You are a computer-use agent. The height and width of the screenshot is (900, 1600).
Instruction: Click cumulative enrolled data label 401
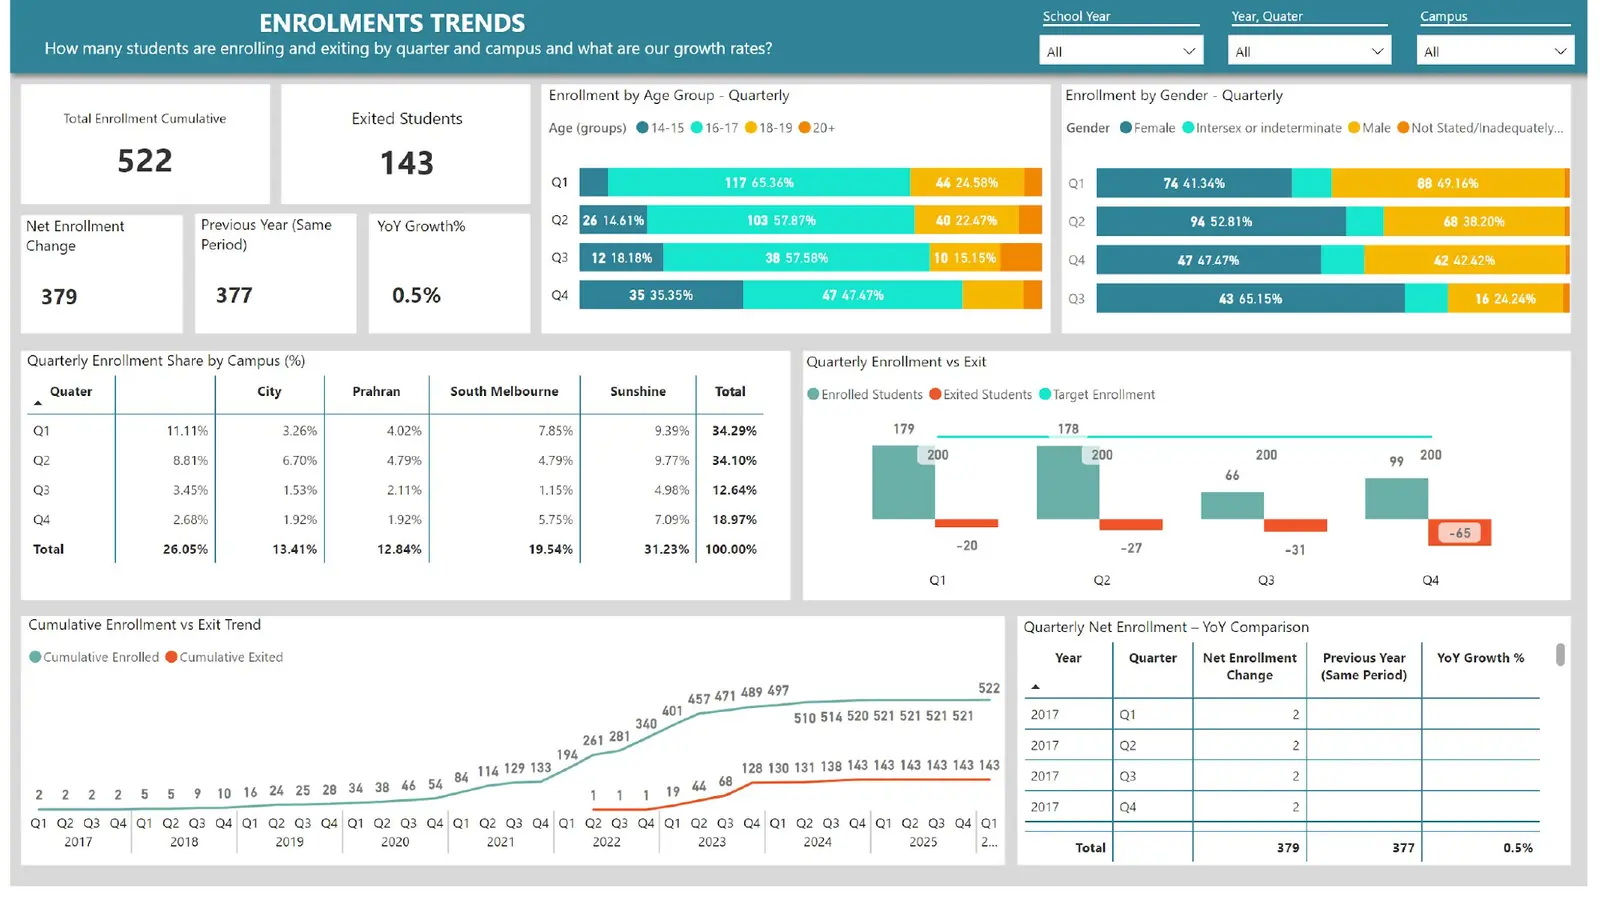click(x=672, y=711)
